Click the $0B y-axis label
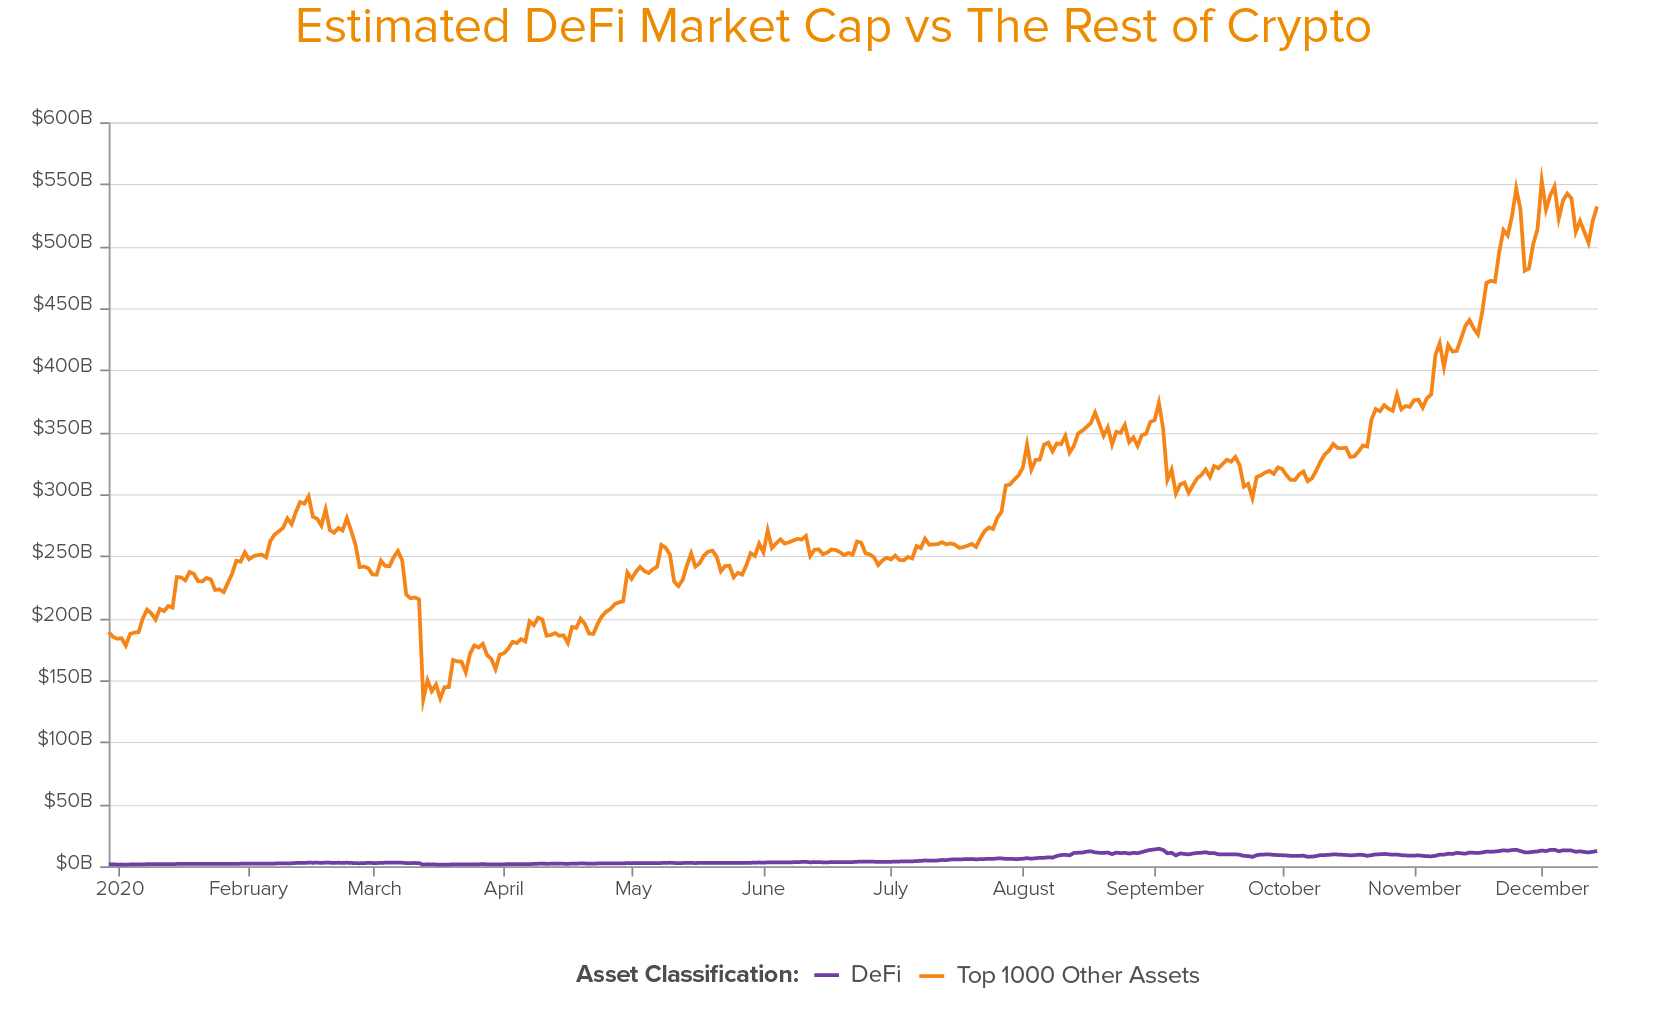The height and width of the screenshot is (1028, 1668). tap(73, 862)
